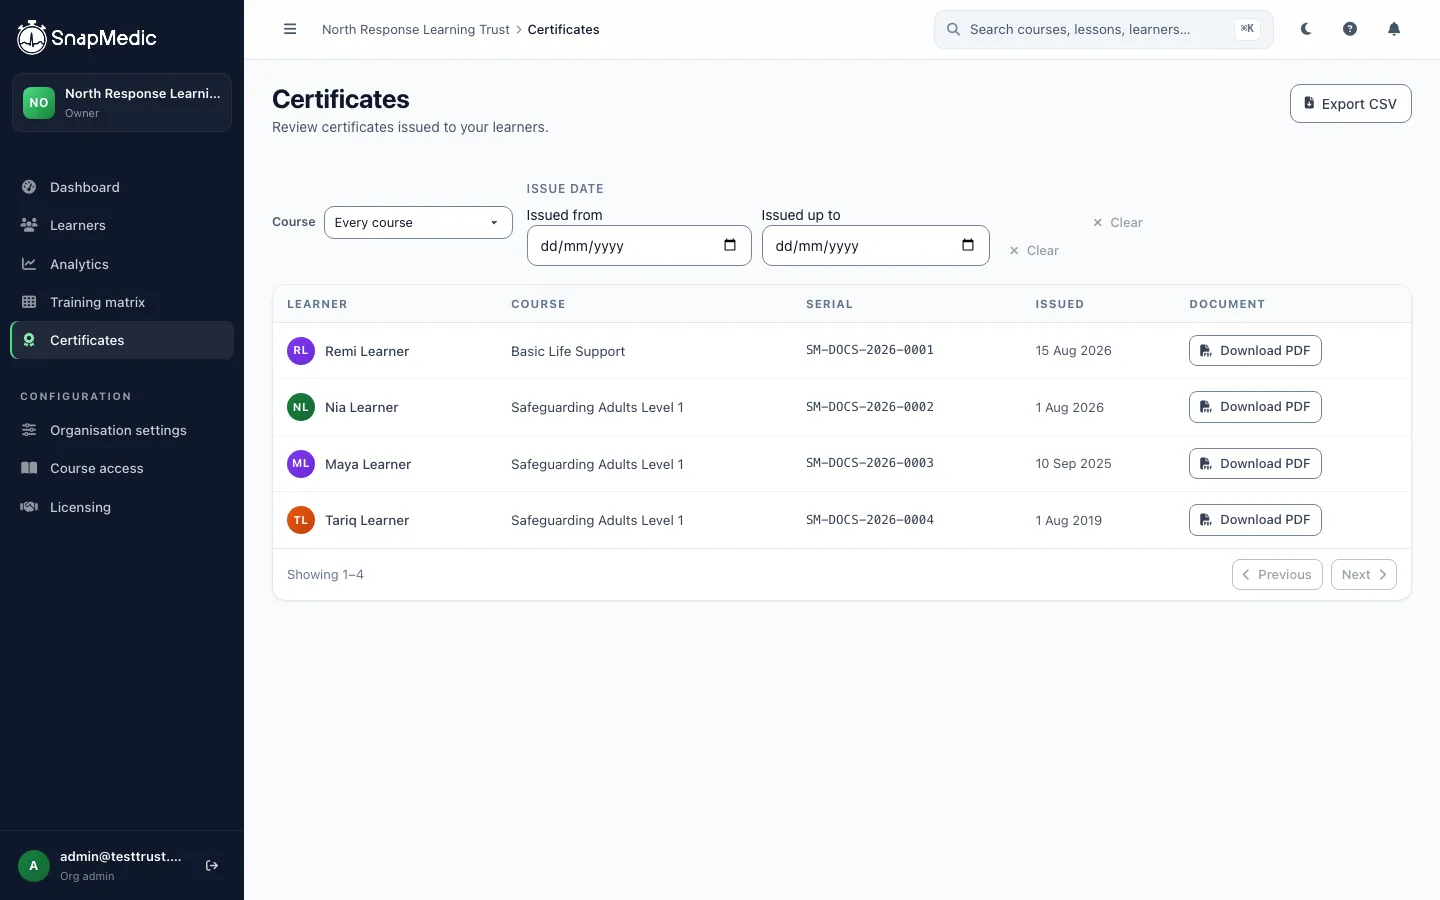Click serial SM-DOCS-2026-0003
1440x900 pixels.
[x=870, y=463]
